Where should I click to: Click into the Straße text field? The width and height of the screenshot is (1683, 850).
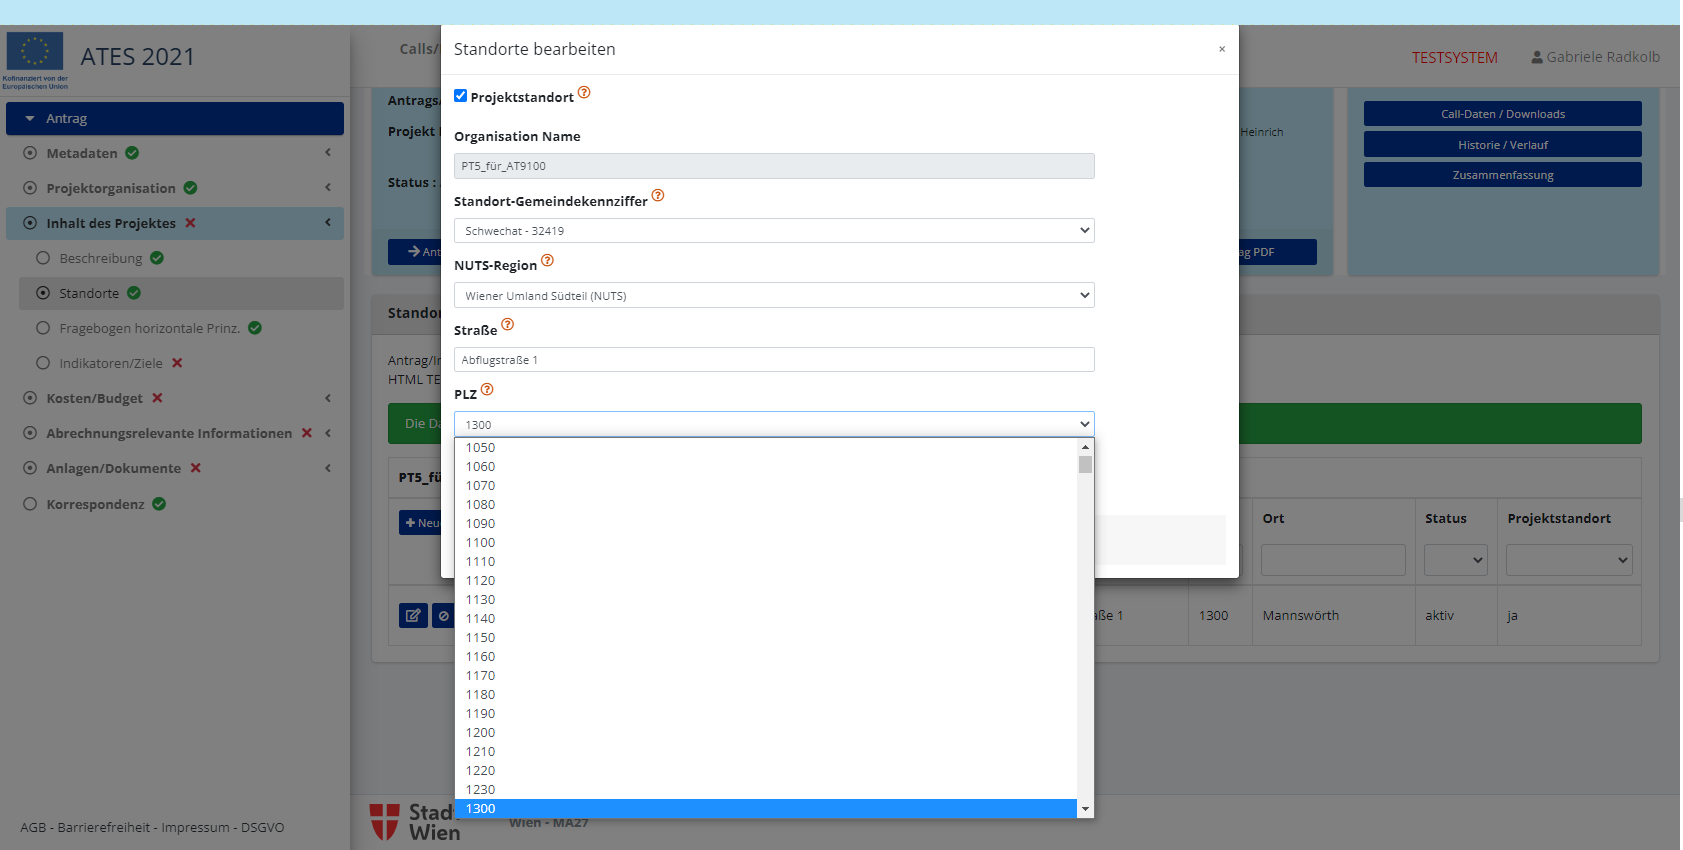point(773,360)
